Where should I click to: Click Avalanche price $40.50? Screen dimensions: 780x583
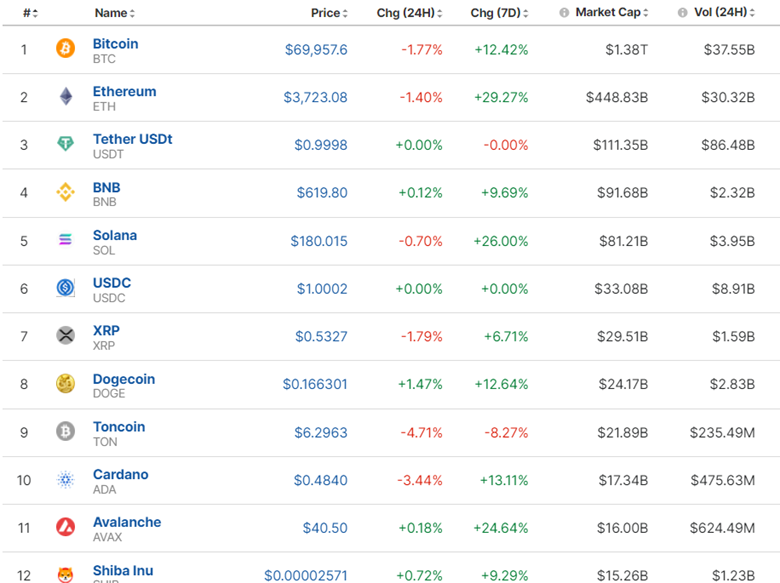click(325, 528)
